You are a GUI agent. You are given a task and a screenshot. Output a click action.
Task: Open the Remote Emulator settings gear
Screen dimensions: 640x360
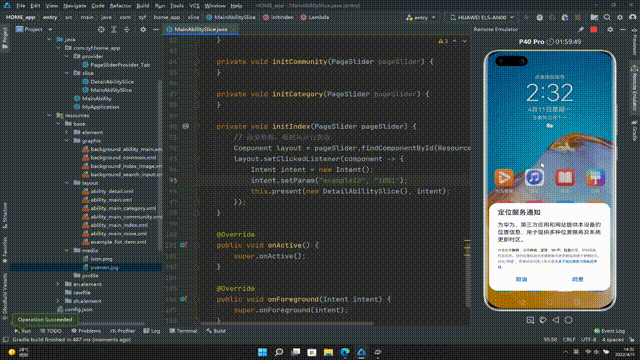point(610,29)
